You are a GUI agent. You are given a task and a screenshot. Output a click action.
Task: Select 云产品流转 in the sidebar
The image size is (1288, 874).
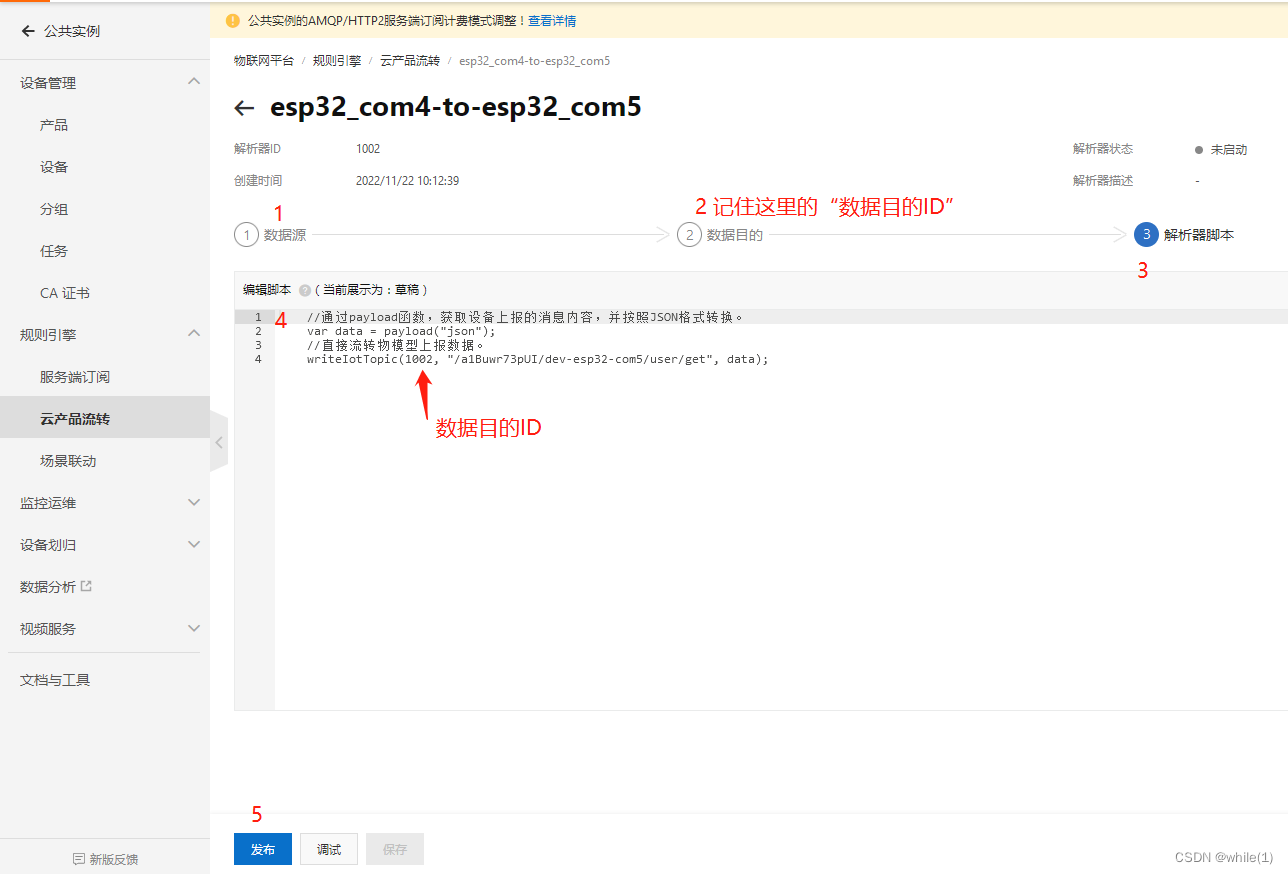coord(105,419)
